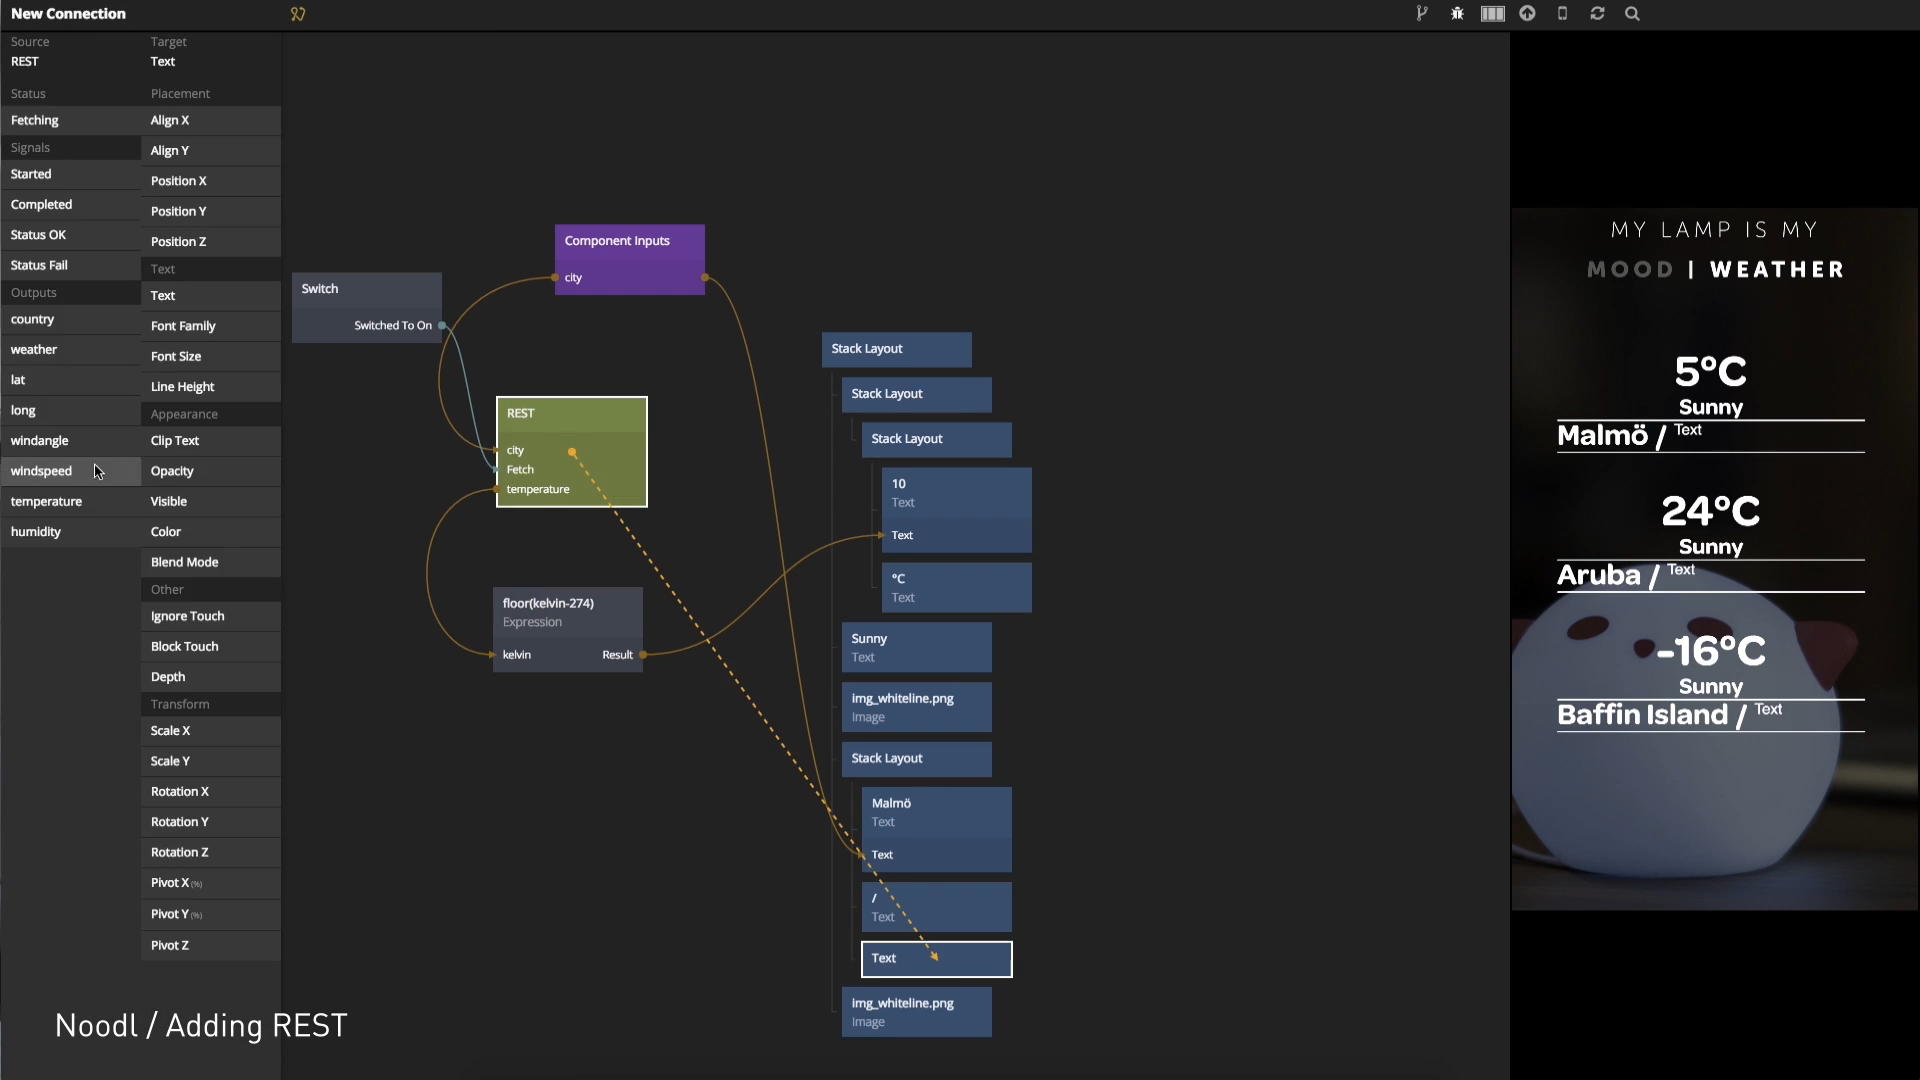Toggle the panel layout columns icon

click(x=1492, y=14)
